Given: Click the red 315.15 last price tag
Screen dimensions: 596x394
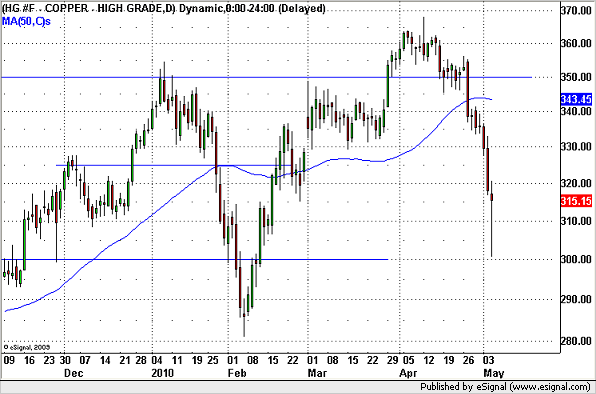Looking at the screenshot, I should coord(576,201).
